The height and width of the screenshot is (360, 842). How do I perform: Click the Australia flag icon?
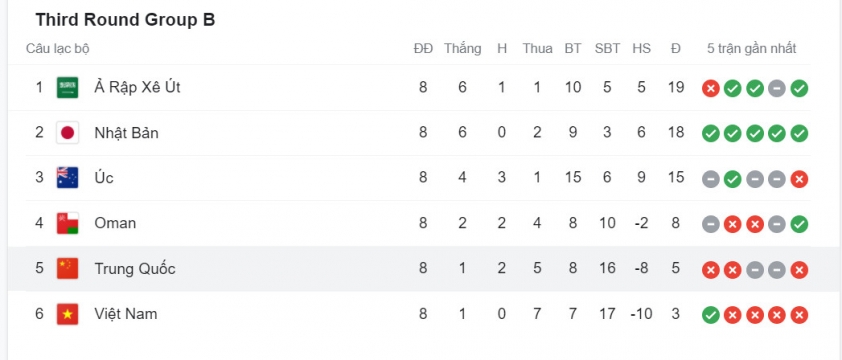click(x=68, y=178)
